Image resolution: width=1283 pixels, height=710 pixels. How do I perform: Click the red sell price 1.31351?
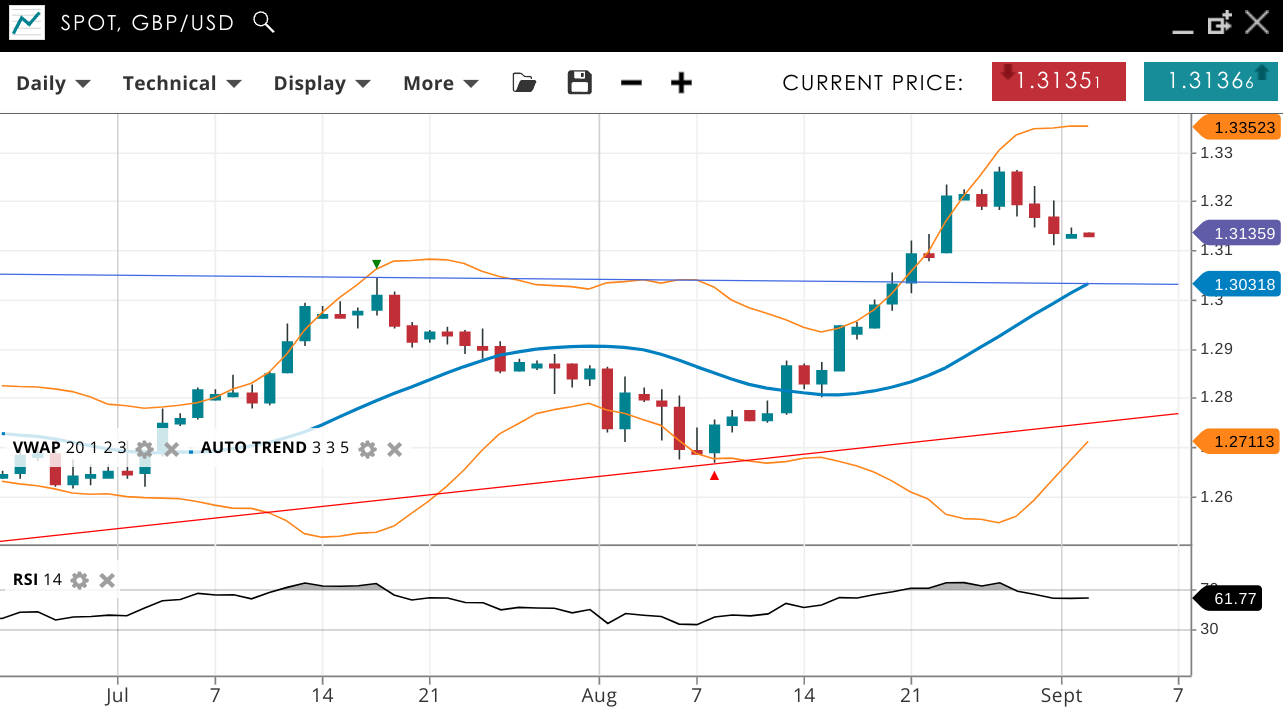[1058, 82]
